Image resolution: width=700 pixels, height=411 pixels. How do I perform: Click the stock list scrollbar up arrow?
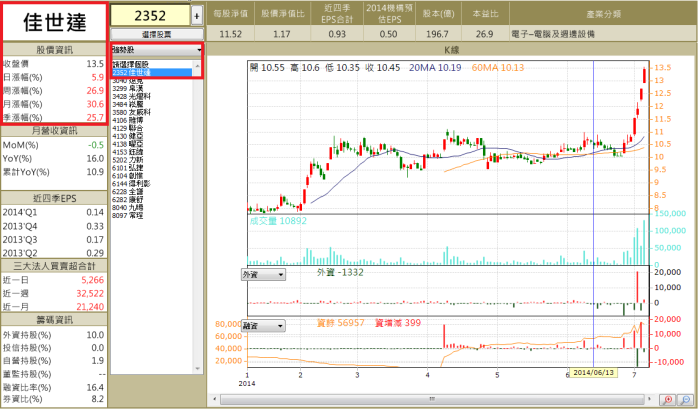click(197, 65)
